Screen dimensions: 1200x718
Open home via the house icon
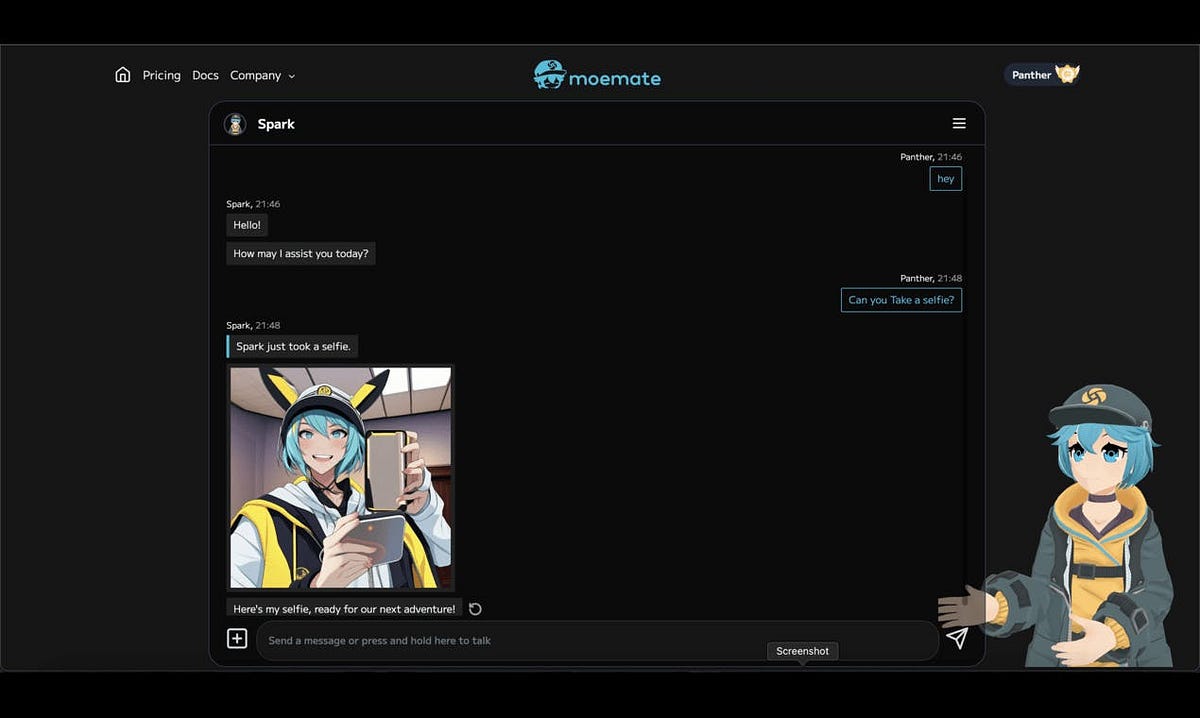(122, 74)
